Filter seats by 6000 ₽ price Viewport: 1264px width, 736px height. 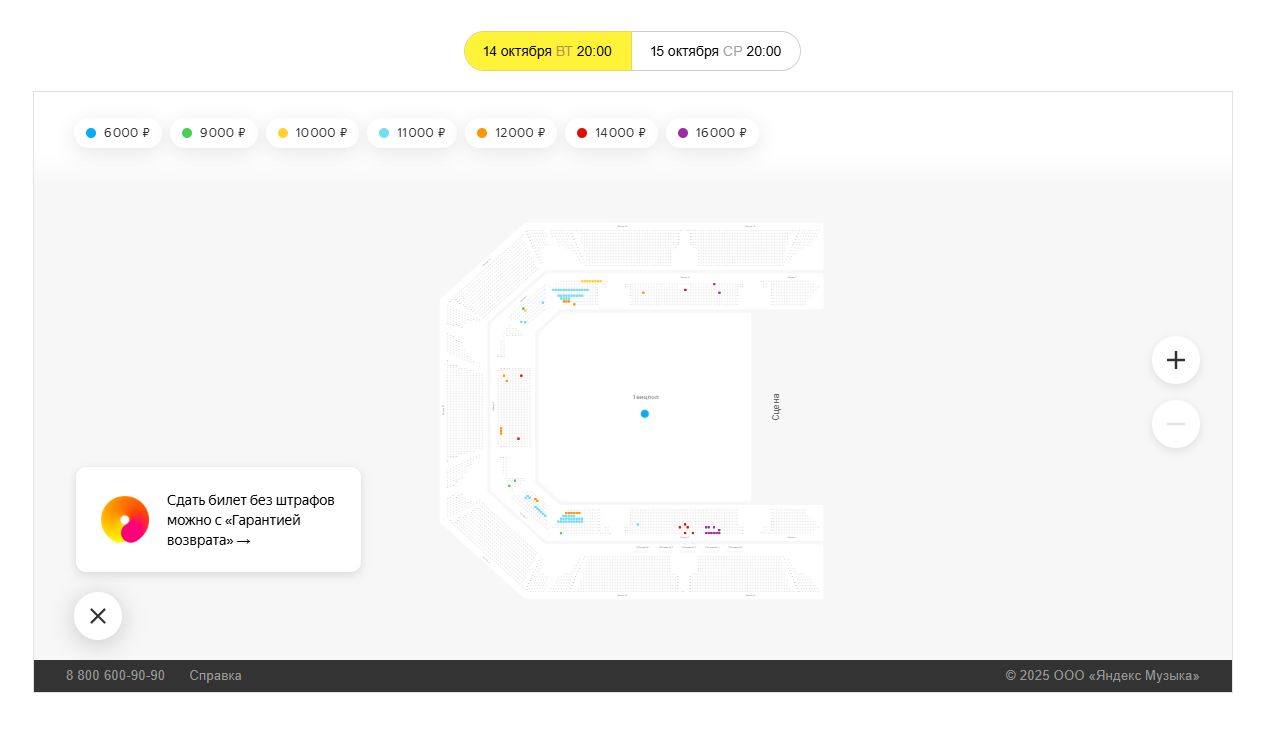[x=117, y=133]
